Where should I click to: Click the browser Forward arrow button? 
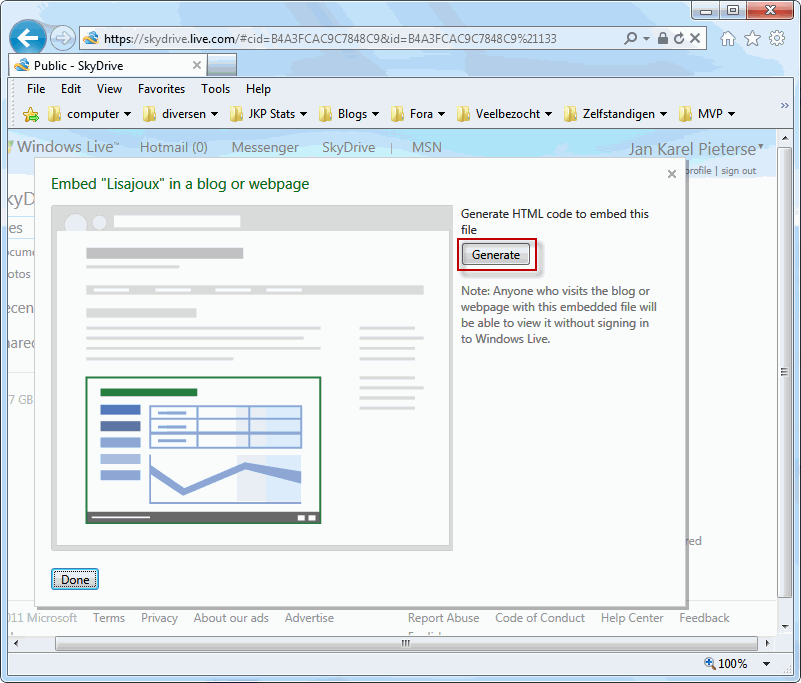click(63, 38)
